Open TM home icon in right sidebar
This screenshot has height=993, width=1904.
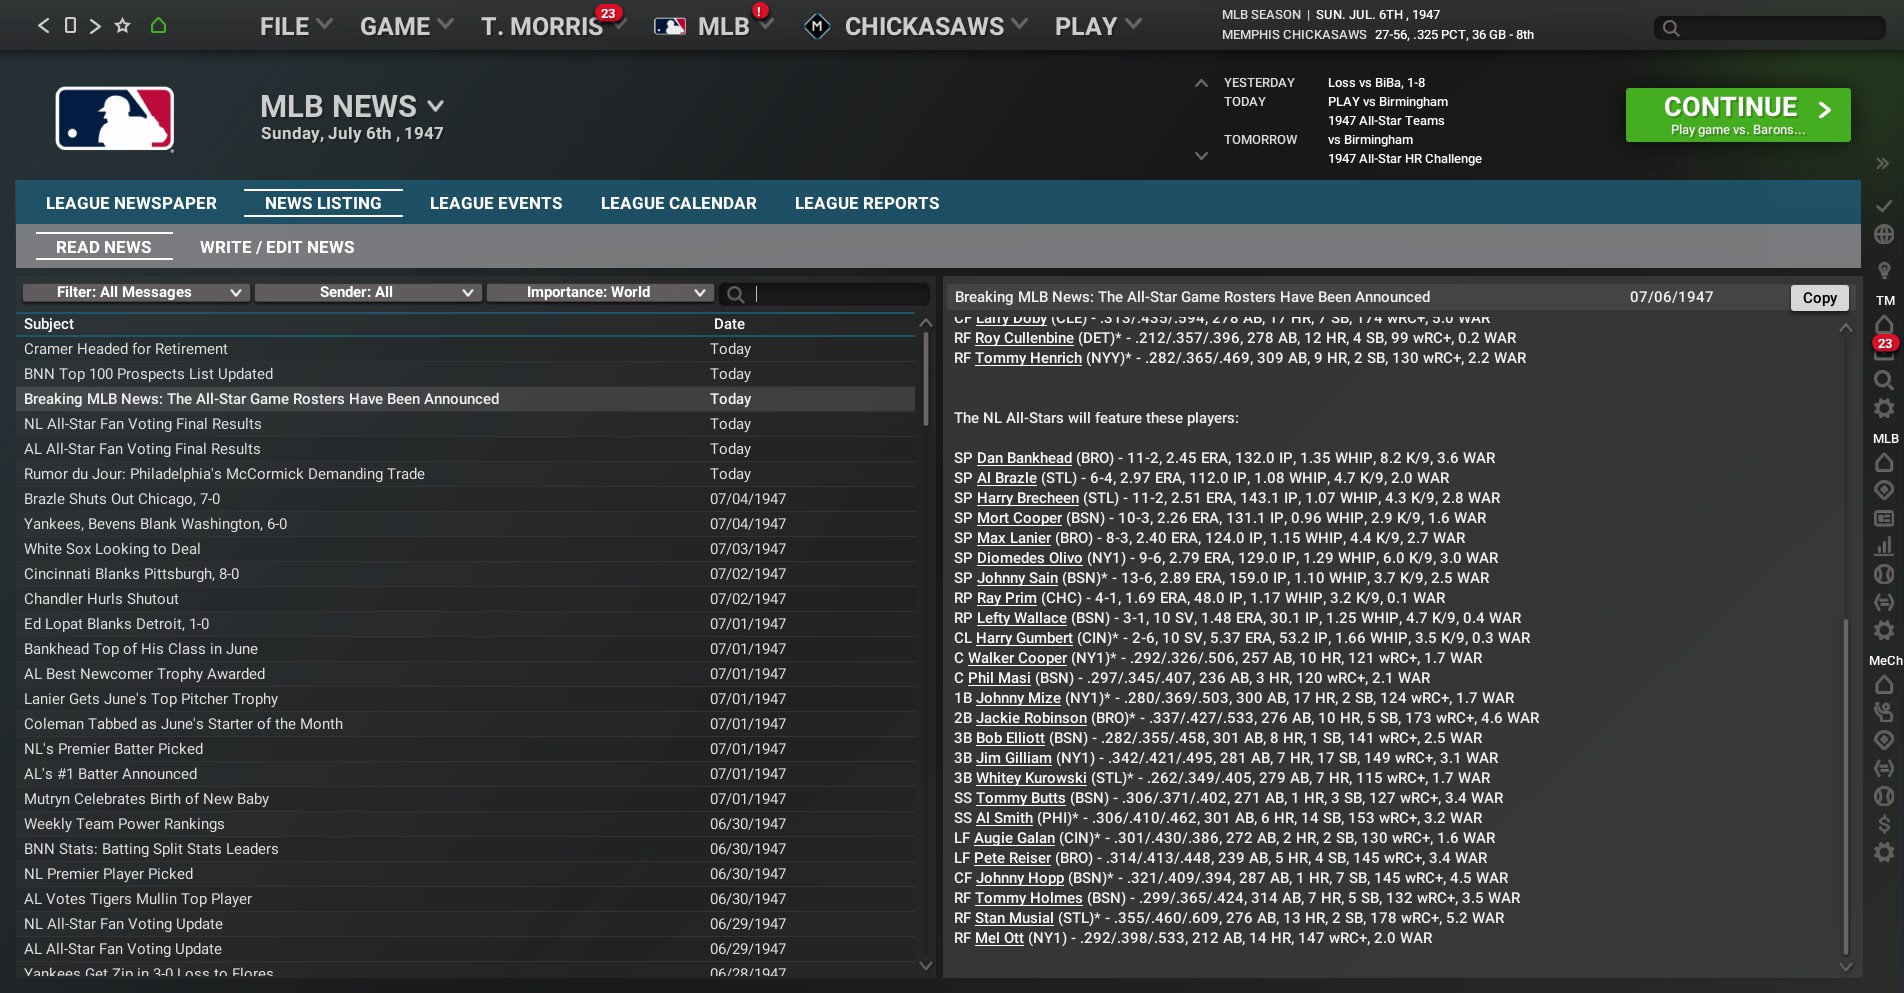pyautogui.click(x=1884, y=324)
